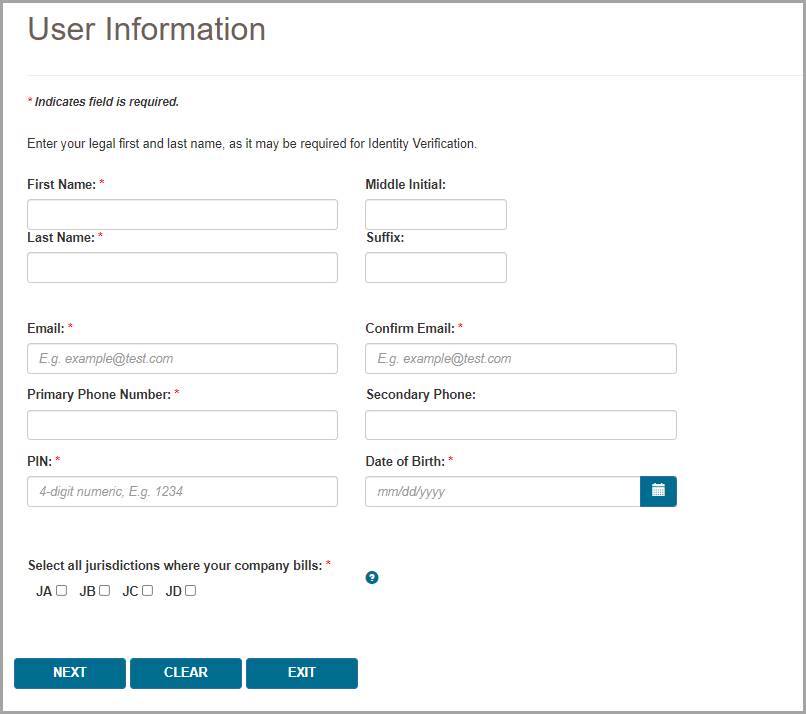The height and width of the screenshot is (714, 806).
Task: Select the JD jurisdiction checkbox
Action: [191, 591]
